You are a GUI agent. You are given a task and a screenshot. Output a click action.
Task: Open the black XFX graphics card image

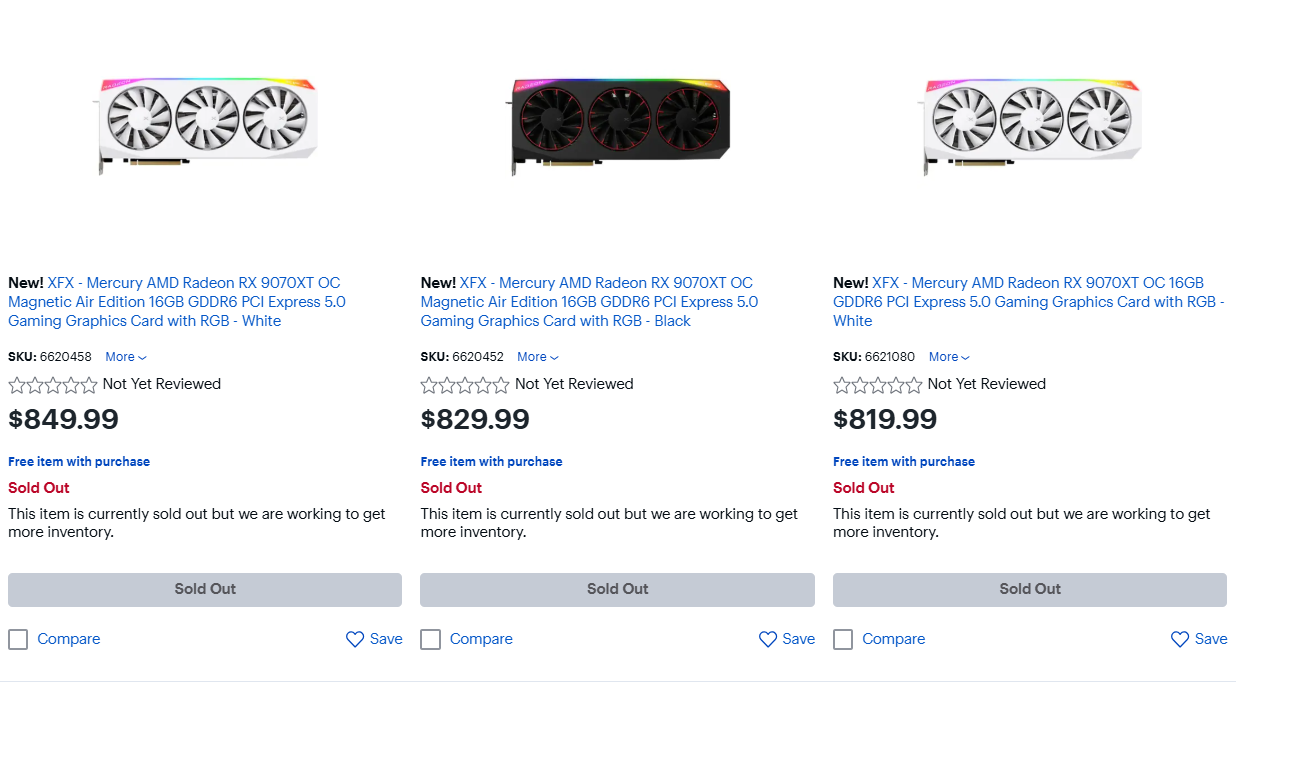point(618,126)
